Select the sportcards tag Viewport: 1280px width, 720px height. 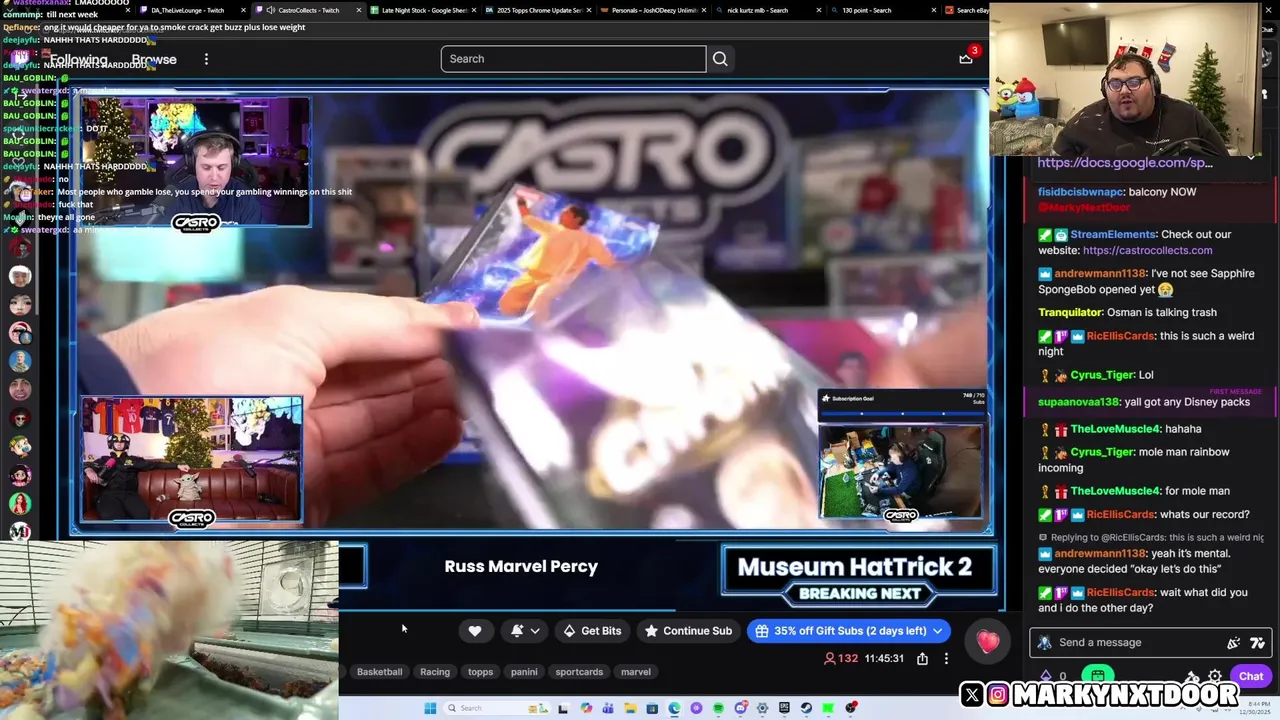(579, 672)
